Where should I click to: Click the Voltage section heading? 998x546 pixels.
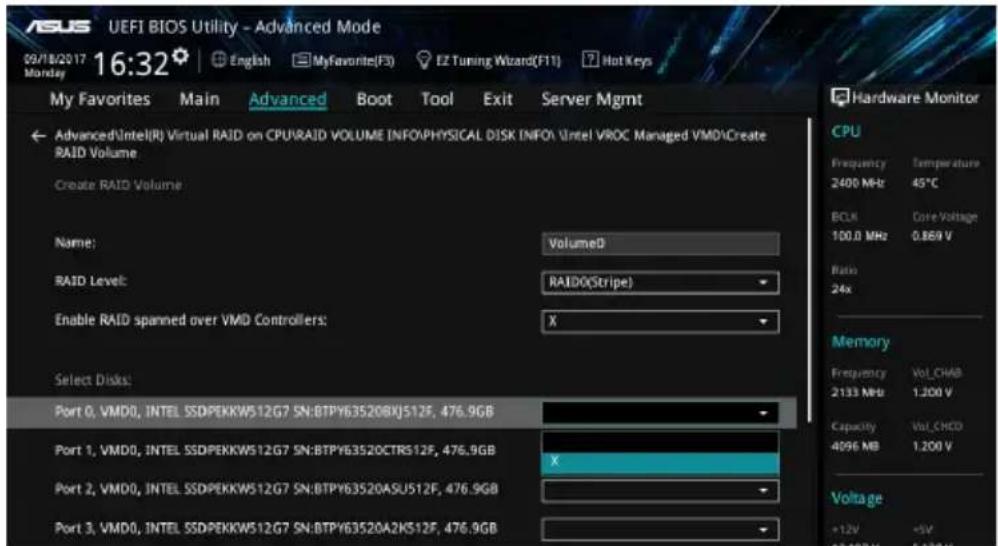[x=857, y=498]
